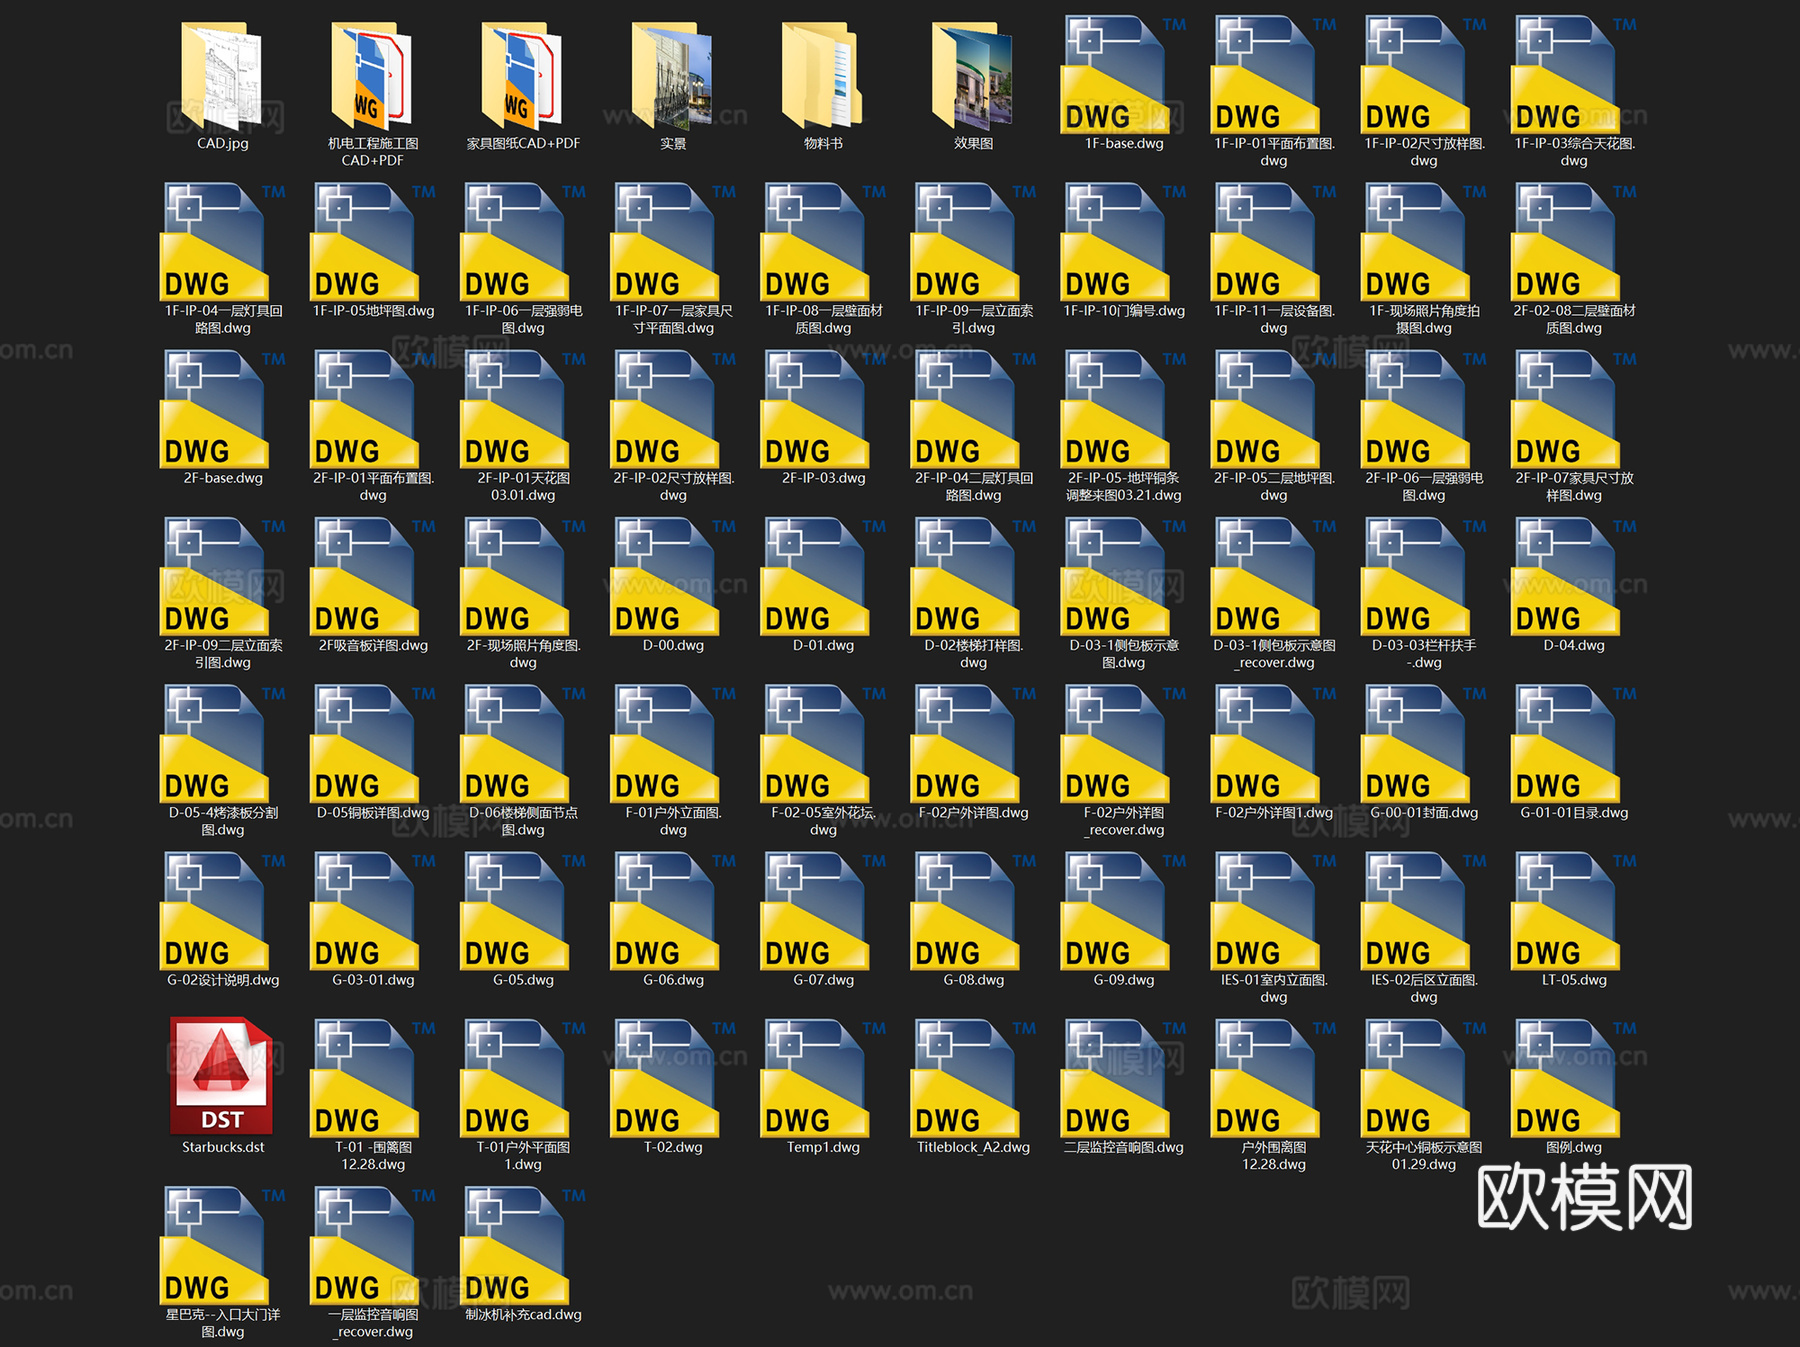Image resolution: width=1800 pixels, height=1347 pixels.
Task: Select G-07.dwg file icon
Action: (814, 910)
